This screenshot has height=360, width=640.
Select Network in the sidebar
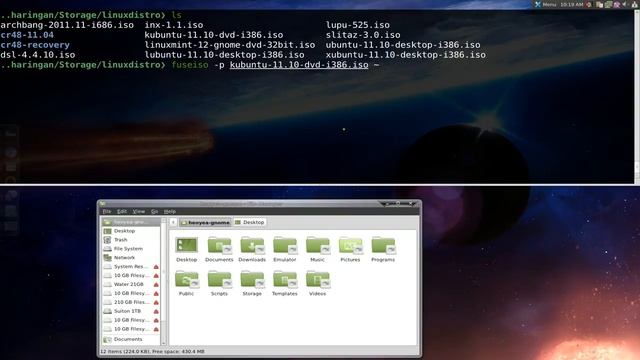click(x=131, y=258)
